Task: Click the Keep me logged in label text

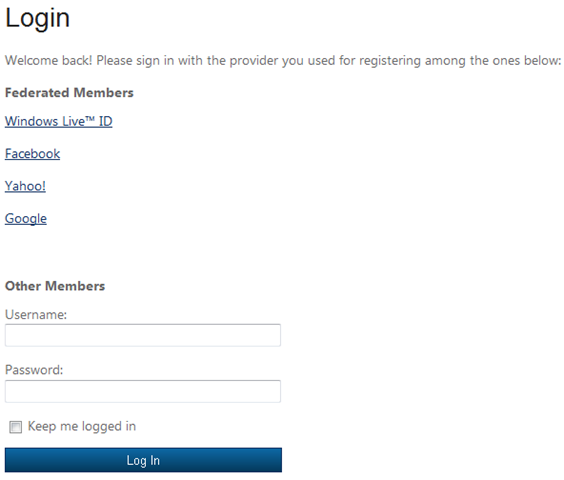Action: point(82,426)
